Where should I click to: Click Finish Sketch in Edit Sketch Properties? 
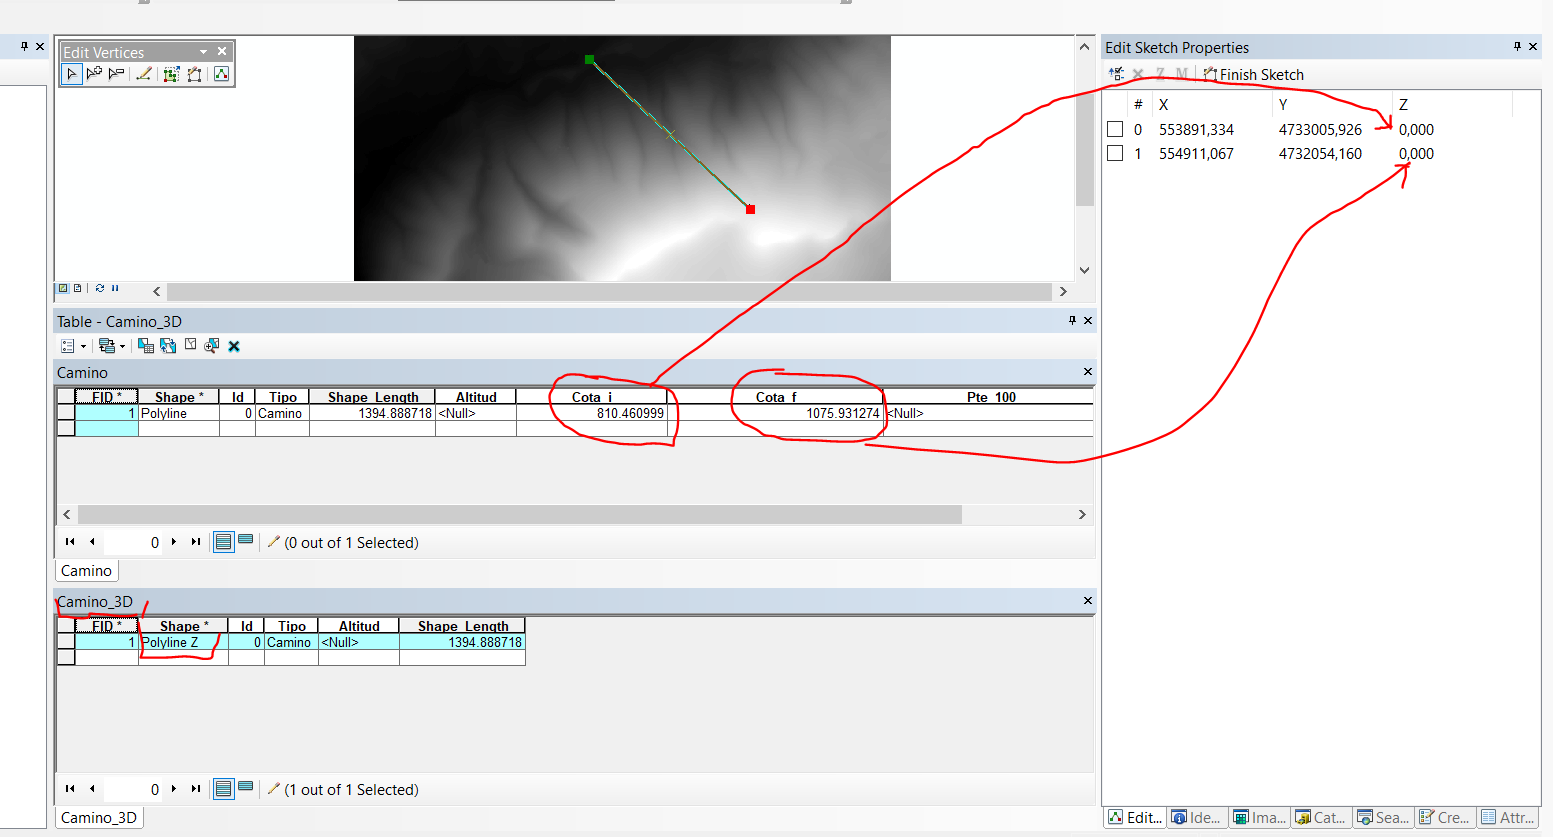(1253, 74)
